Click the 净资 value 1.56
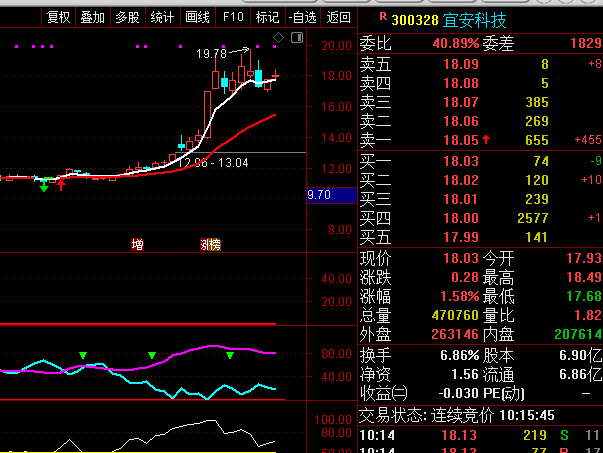The width and height of the screenshot is (603, 453). [465, 374]
